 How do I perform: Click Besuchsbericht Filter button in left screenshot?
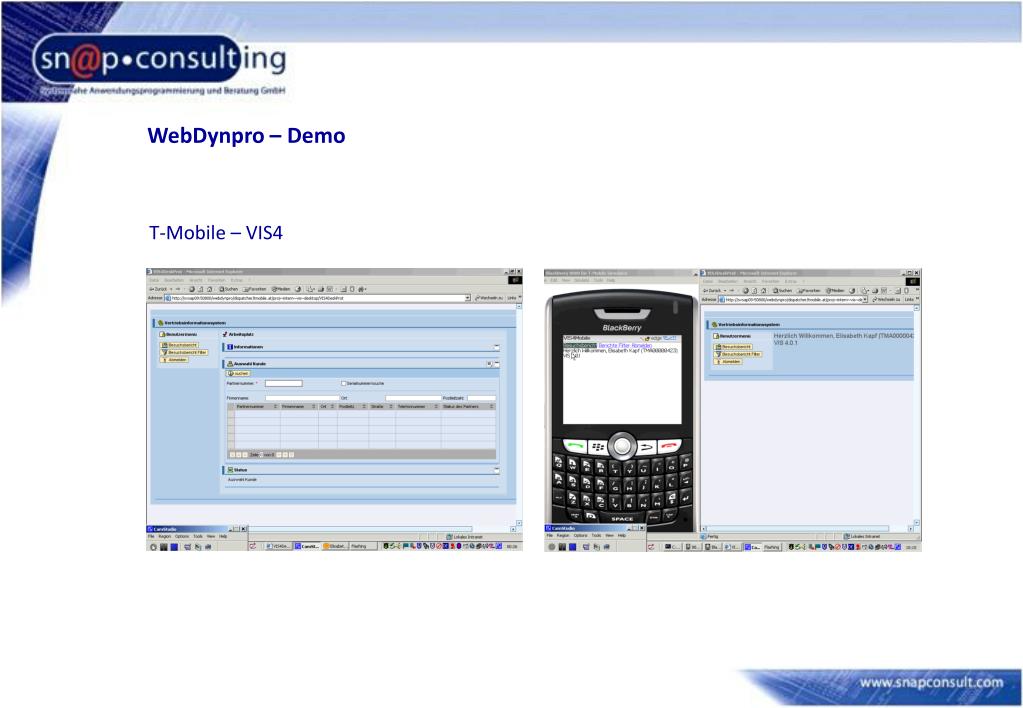(184, 352)
